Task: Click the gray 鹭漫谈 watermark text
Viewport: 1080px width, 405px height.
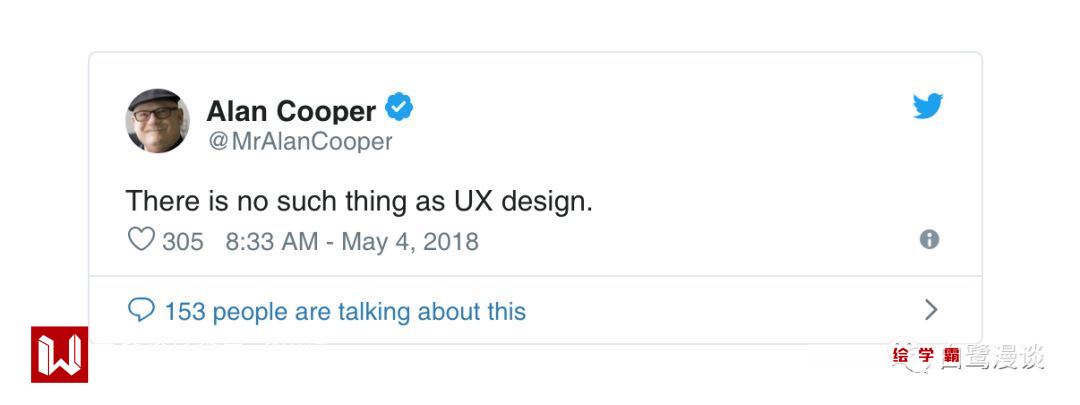Action: 1004,357
